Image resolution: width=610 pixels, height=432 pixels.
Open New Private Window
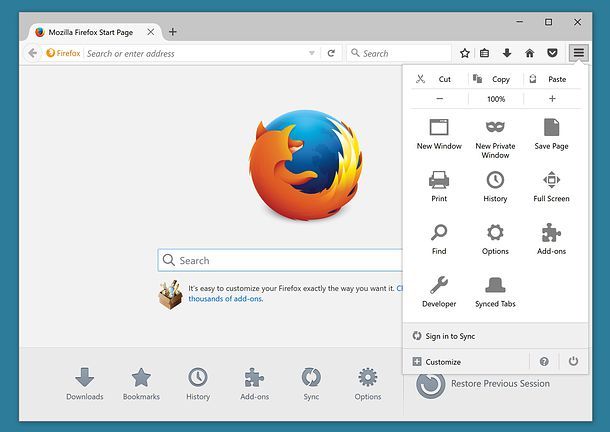click(495, 139)
